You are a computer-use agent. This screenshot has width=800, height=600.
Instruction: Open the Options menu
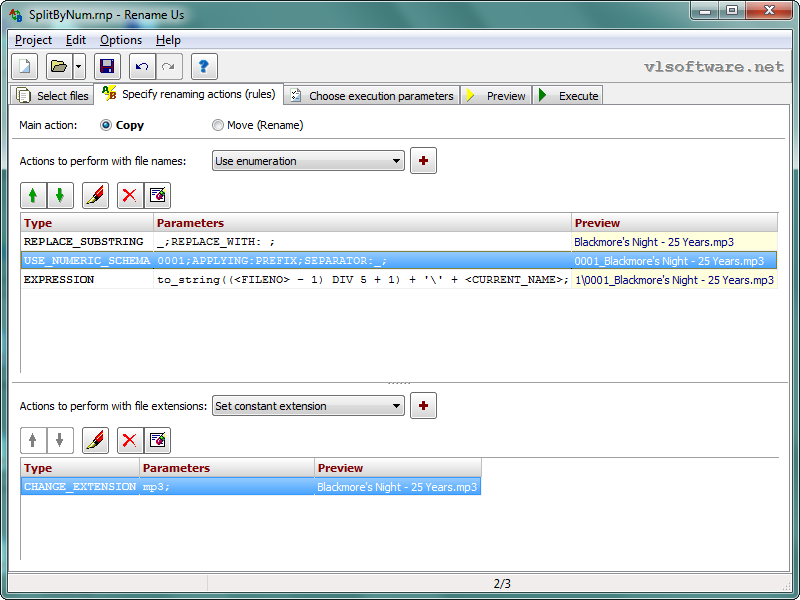tap(120, 40)
